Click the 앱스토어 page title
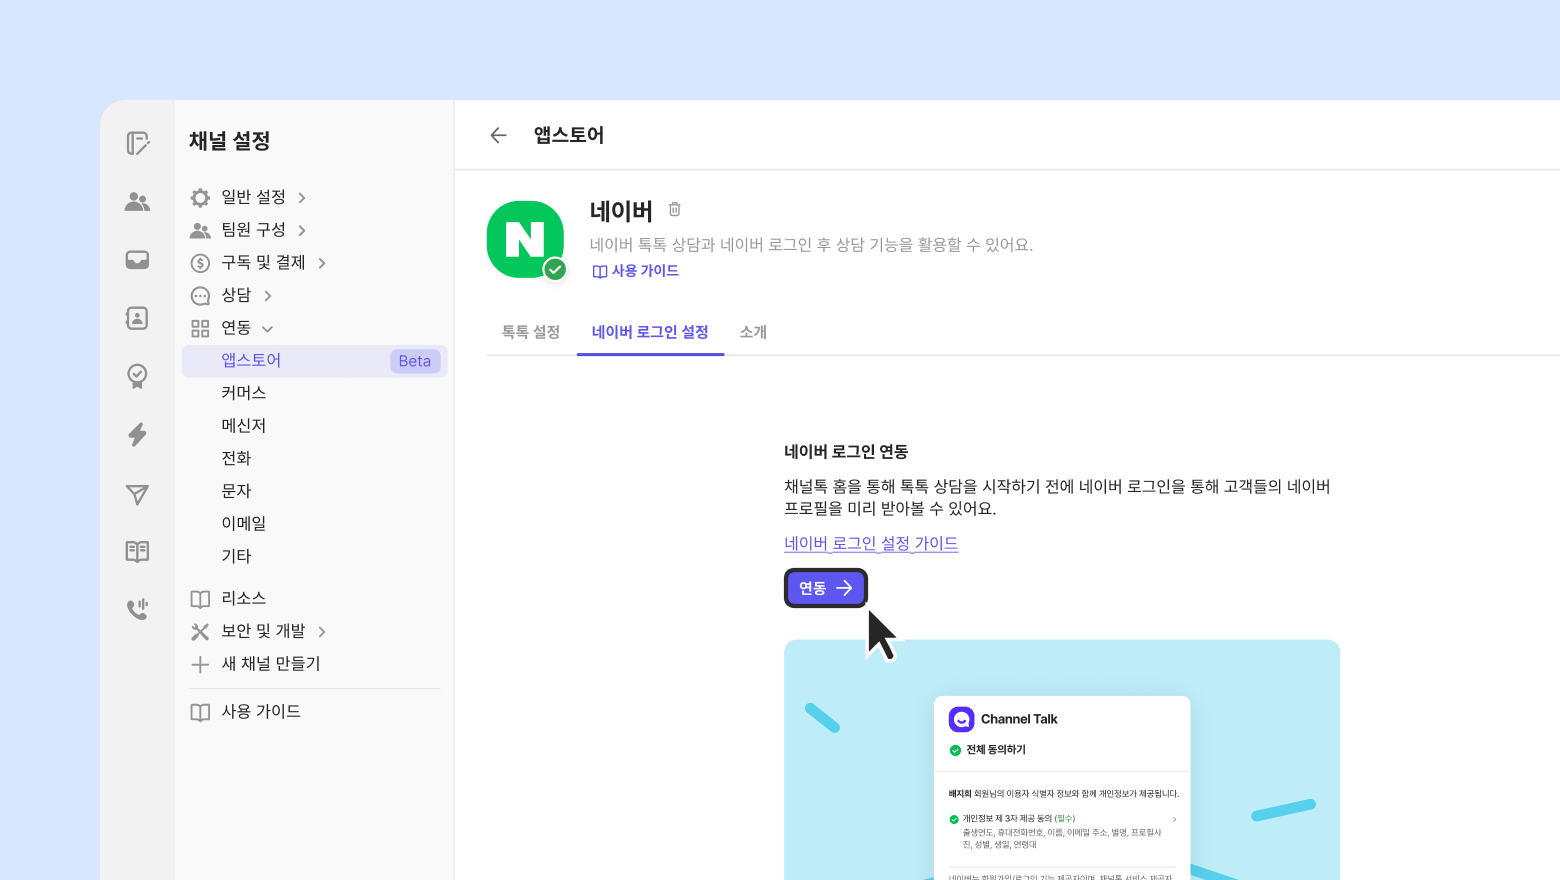 pyautogui.click(x=569, y=135)
